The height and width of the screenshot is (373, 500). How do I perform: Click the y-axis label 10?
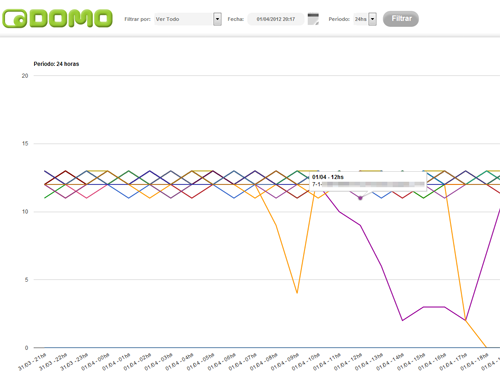point(25,212)
